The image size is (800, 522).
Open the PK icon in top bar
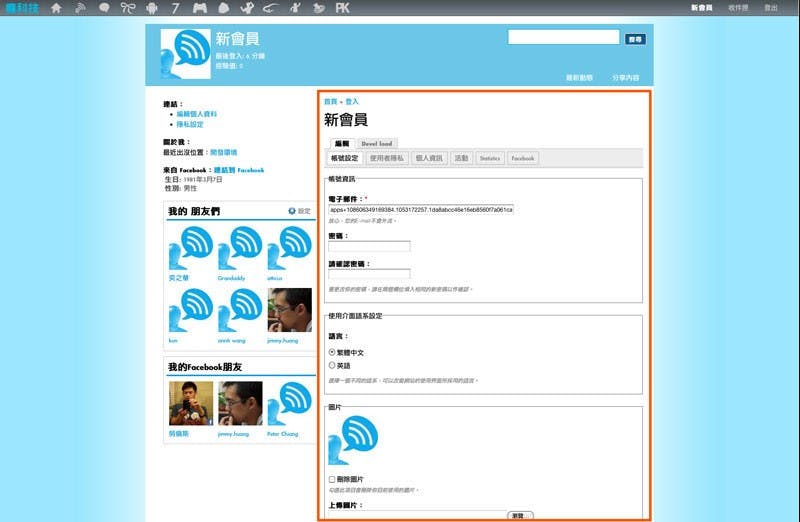(342, 8)
